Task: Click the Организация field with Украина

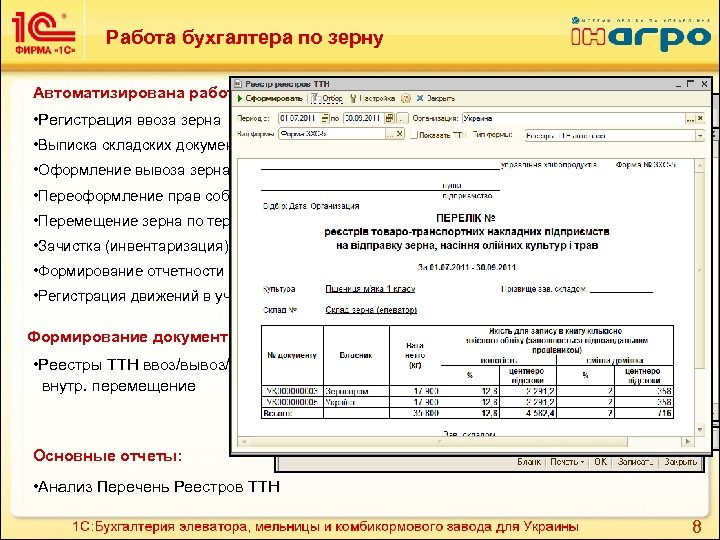Action: pyautogui.click(x=573, y=118)
